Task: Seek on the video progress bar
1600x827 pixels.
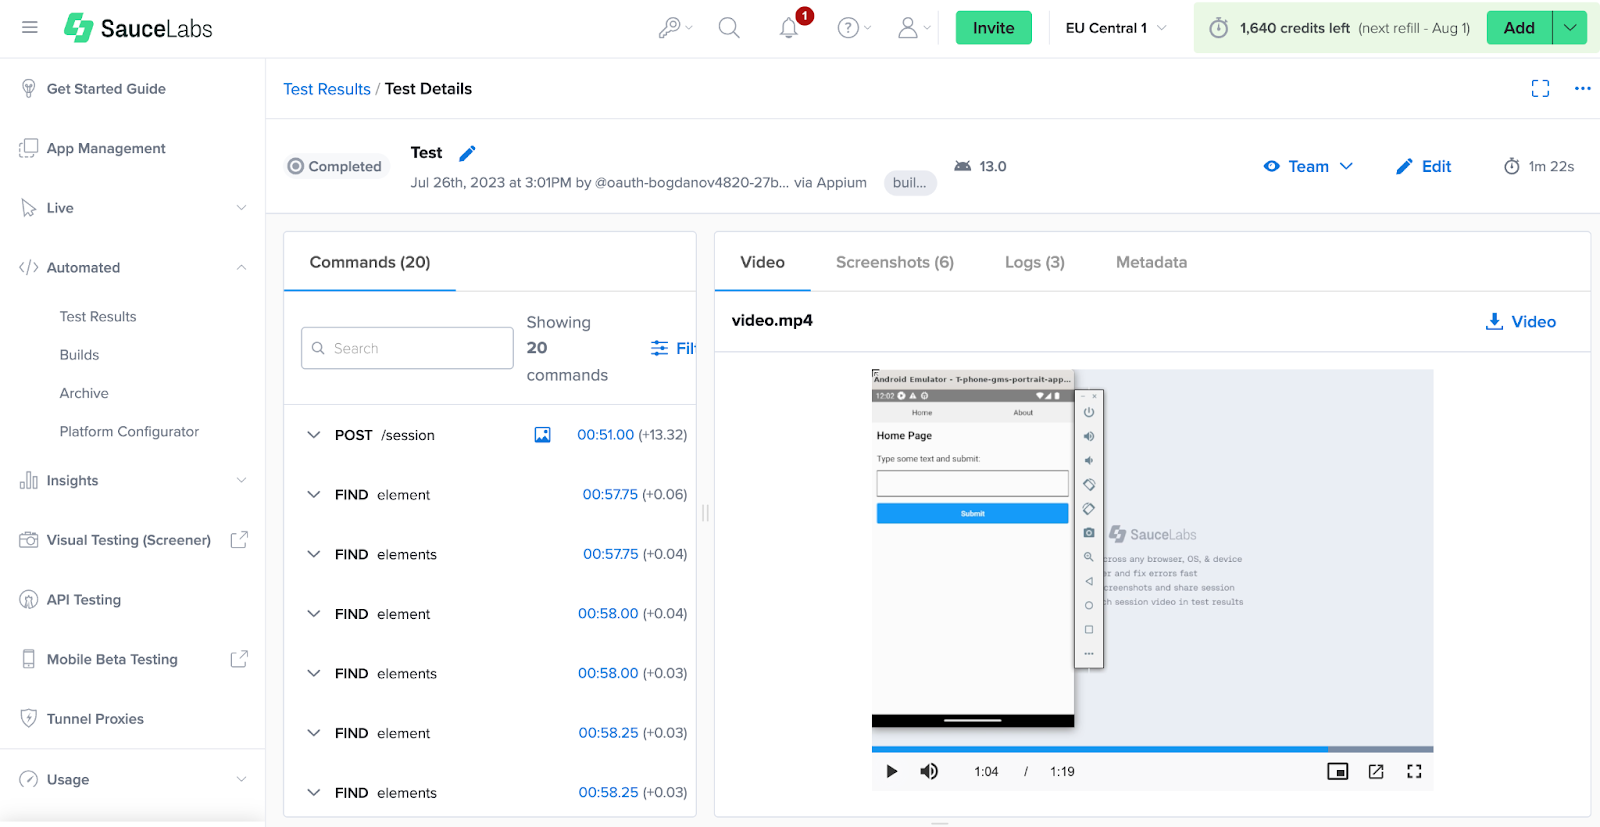Action: (1152, 749)
